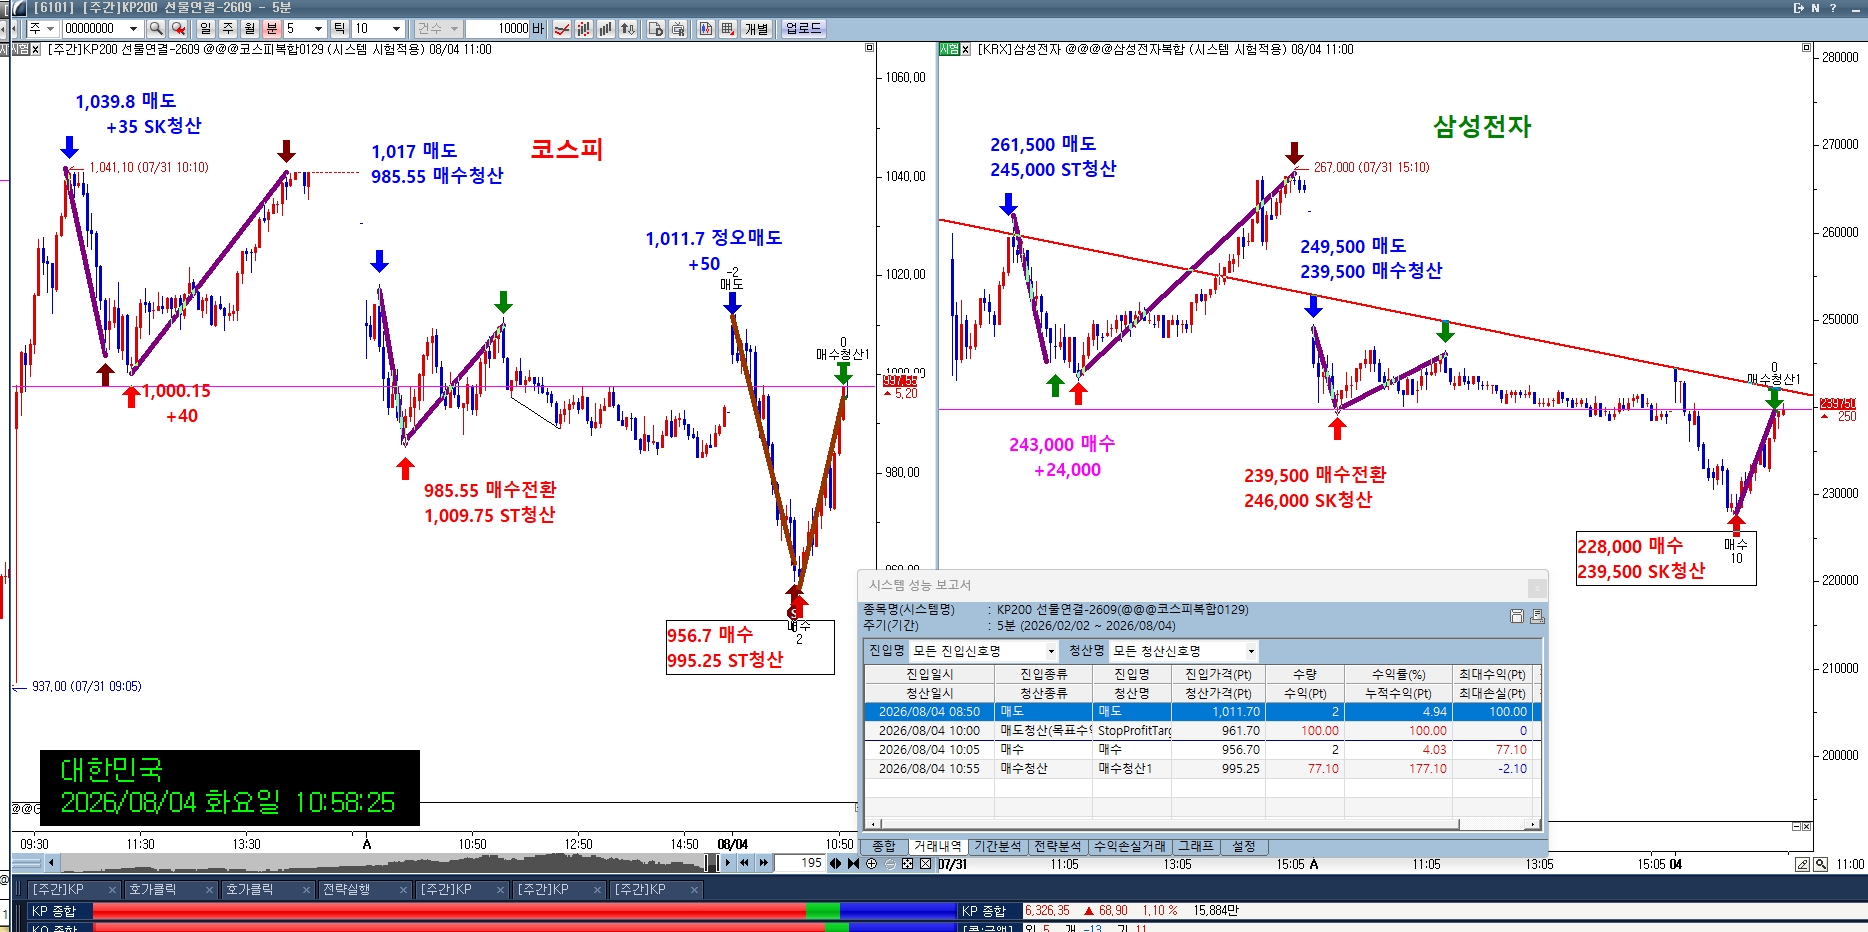1868x932 pixels.
Task: Click the magnifier icon at the Samsung chart corner
Action: 1821,864
